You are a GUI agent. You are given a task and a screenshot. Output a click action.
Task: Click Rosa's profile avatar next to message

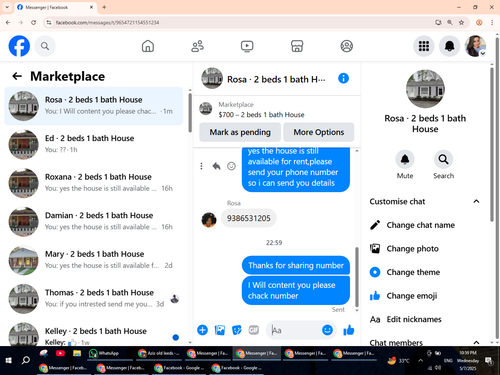tap(209, 220)
